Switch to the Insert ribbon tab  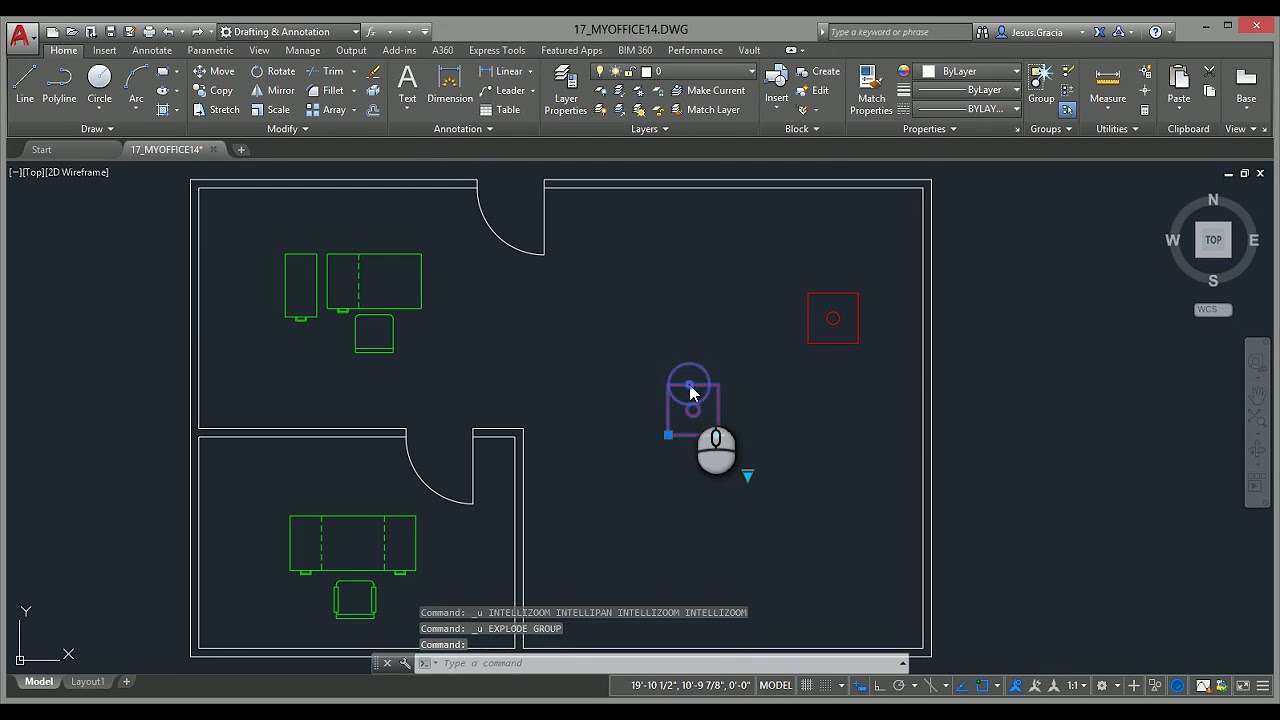point(105,51)
